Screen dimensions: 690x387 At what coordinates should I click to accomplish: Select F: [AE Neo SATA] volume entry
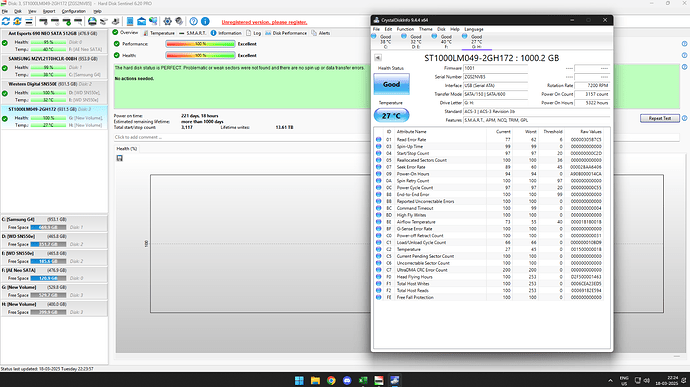(54, 274)
